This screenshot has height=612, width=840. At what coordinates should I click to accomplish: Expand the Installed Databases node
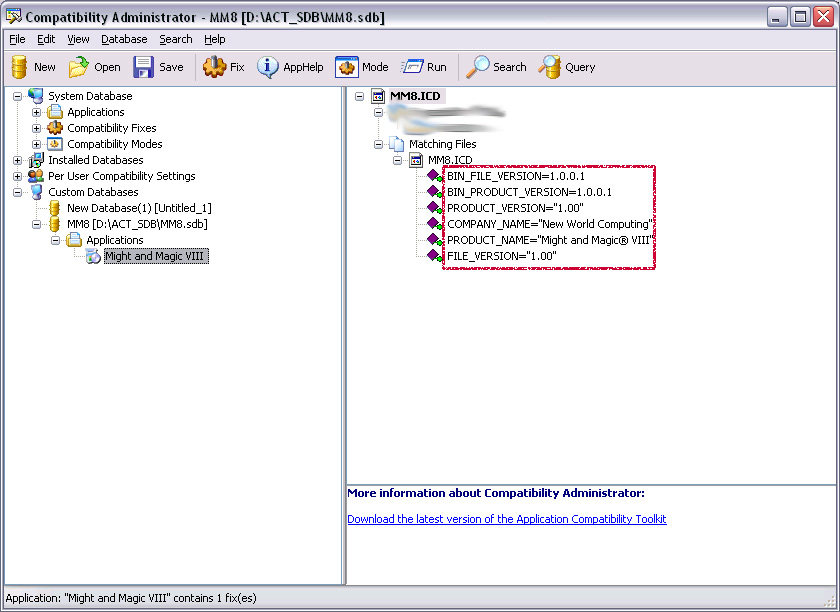pos(18,160)
